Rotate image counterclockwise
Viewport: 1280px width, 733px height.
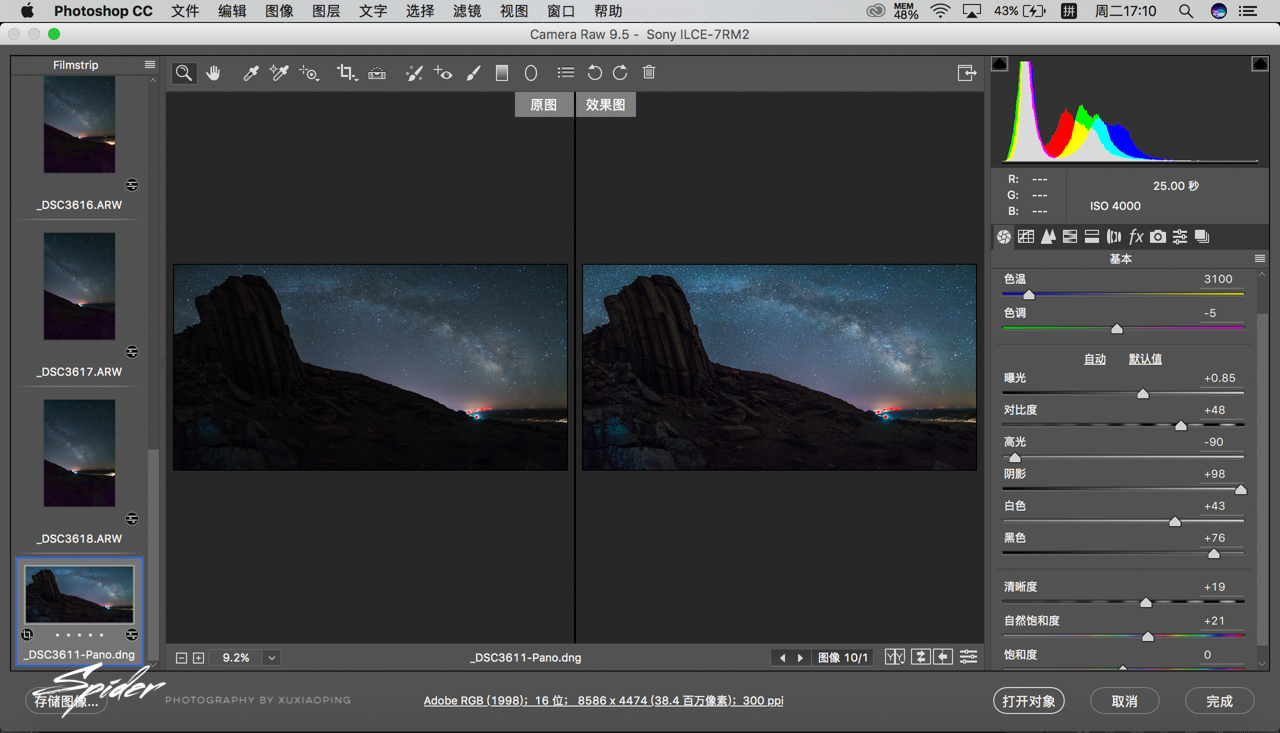tap(595, 73)
